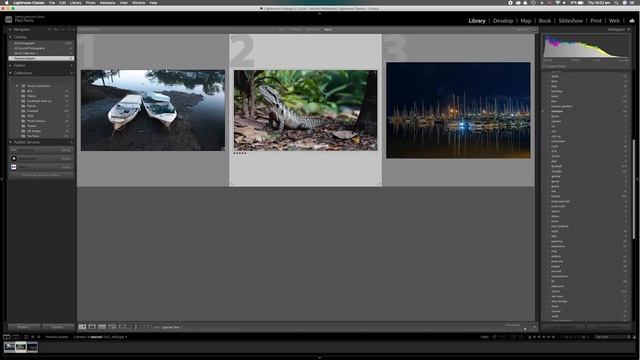Open the Book module
The width and height of the screenshot is (640, 360).
(x=545, y=20)
